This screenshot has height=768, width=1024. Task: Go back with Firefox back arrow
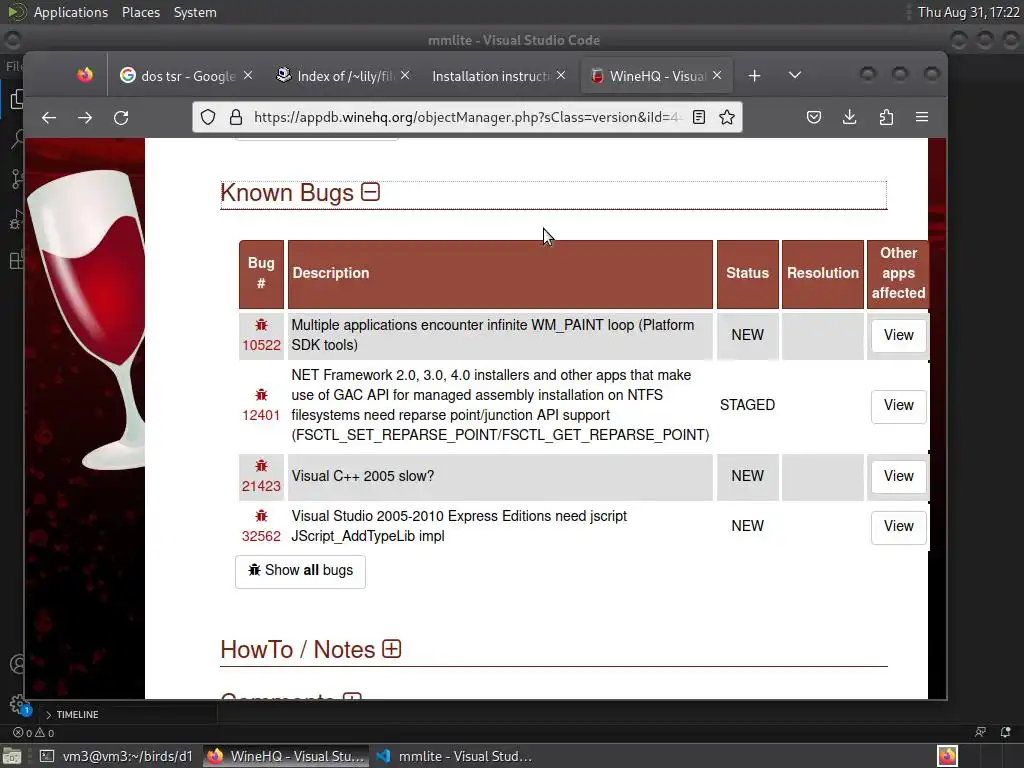point(49,118)
